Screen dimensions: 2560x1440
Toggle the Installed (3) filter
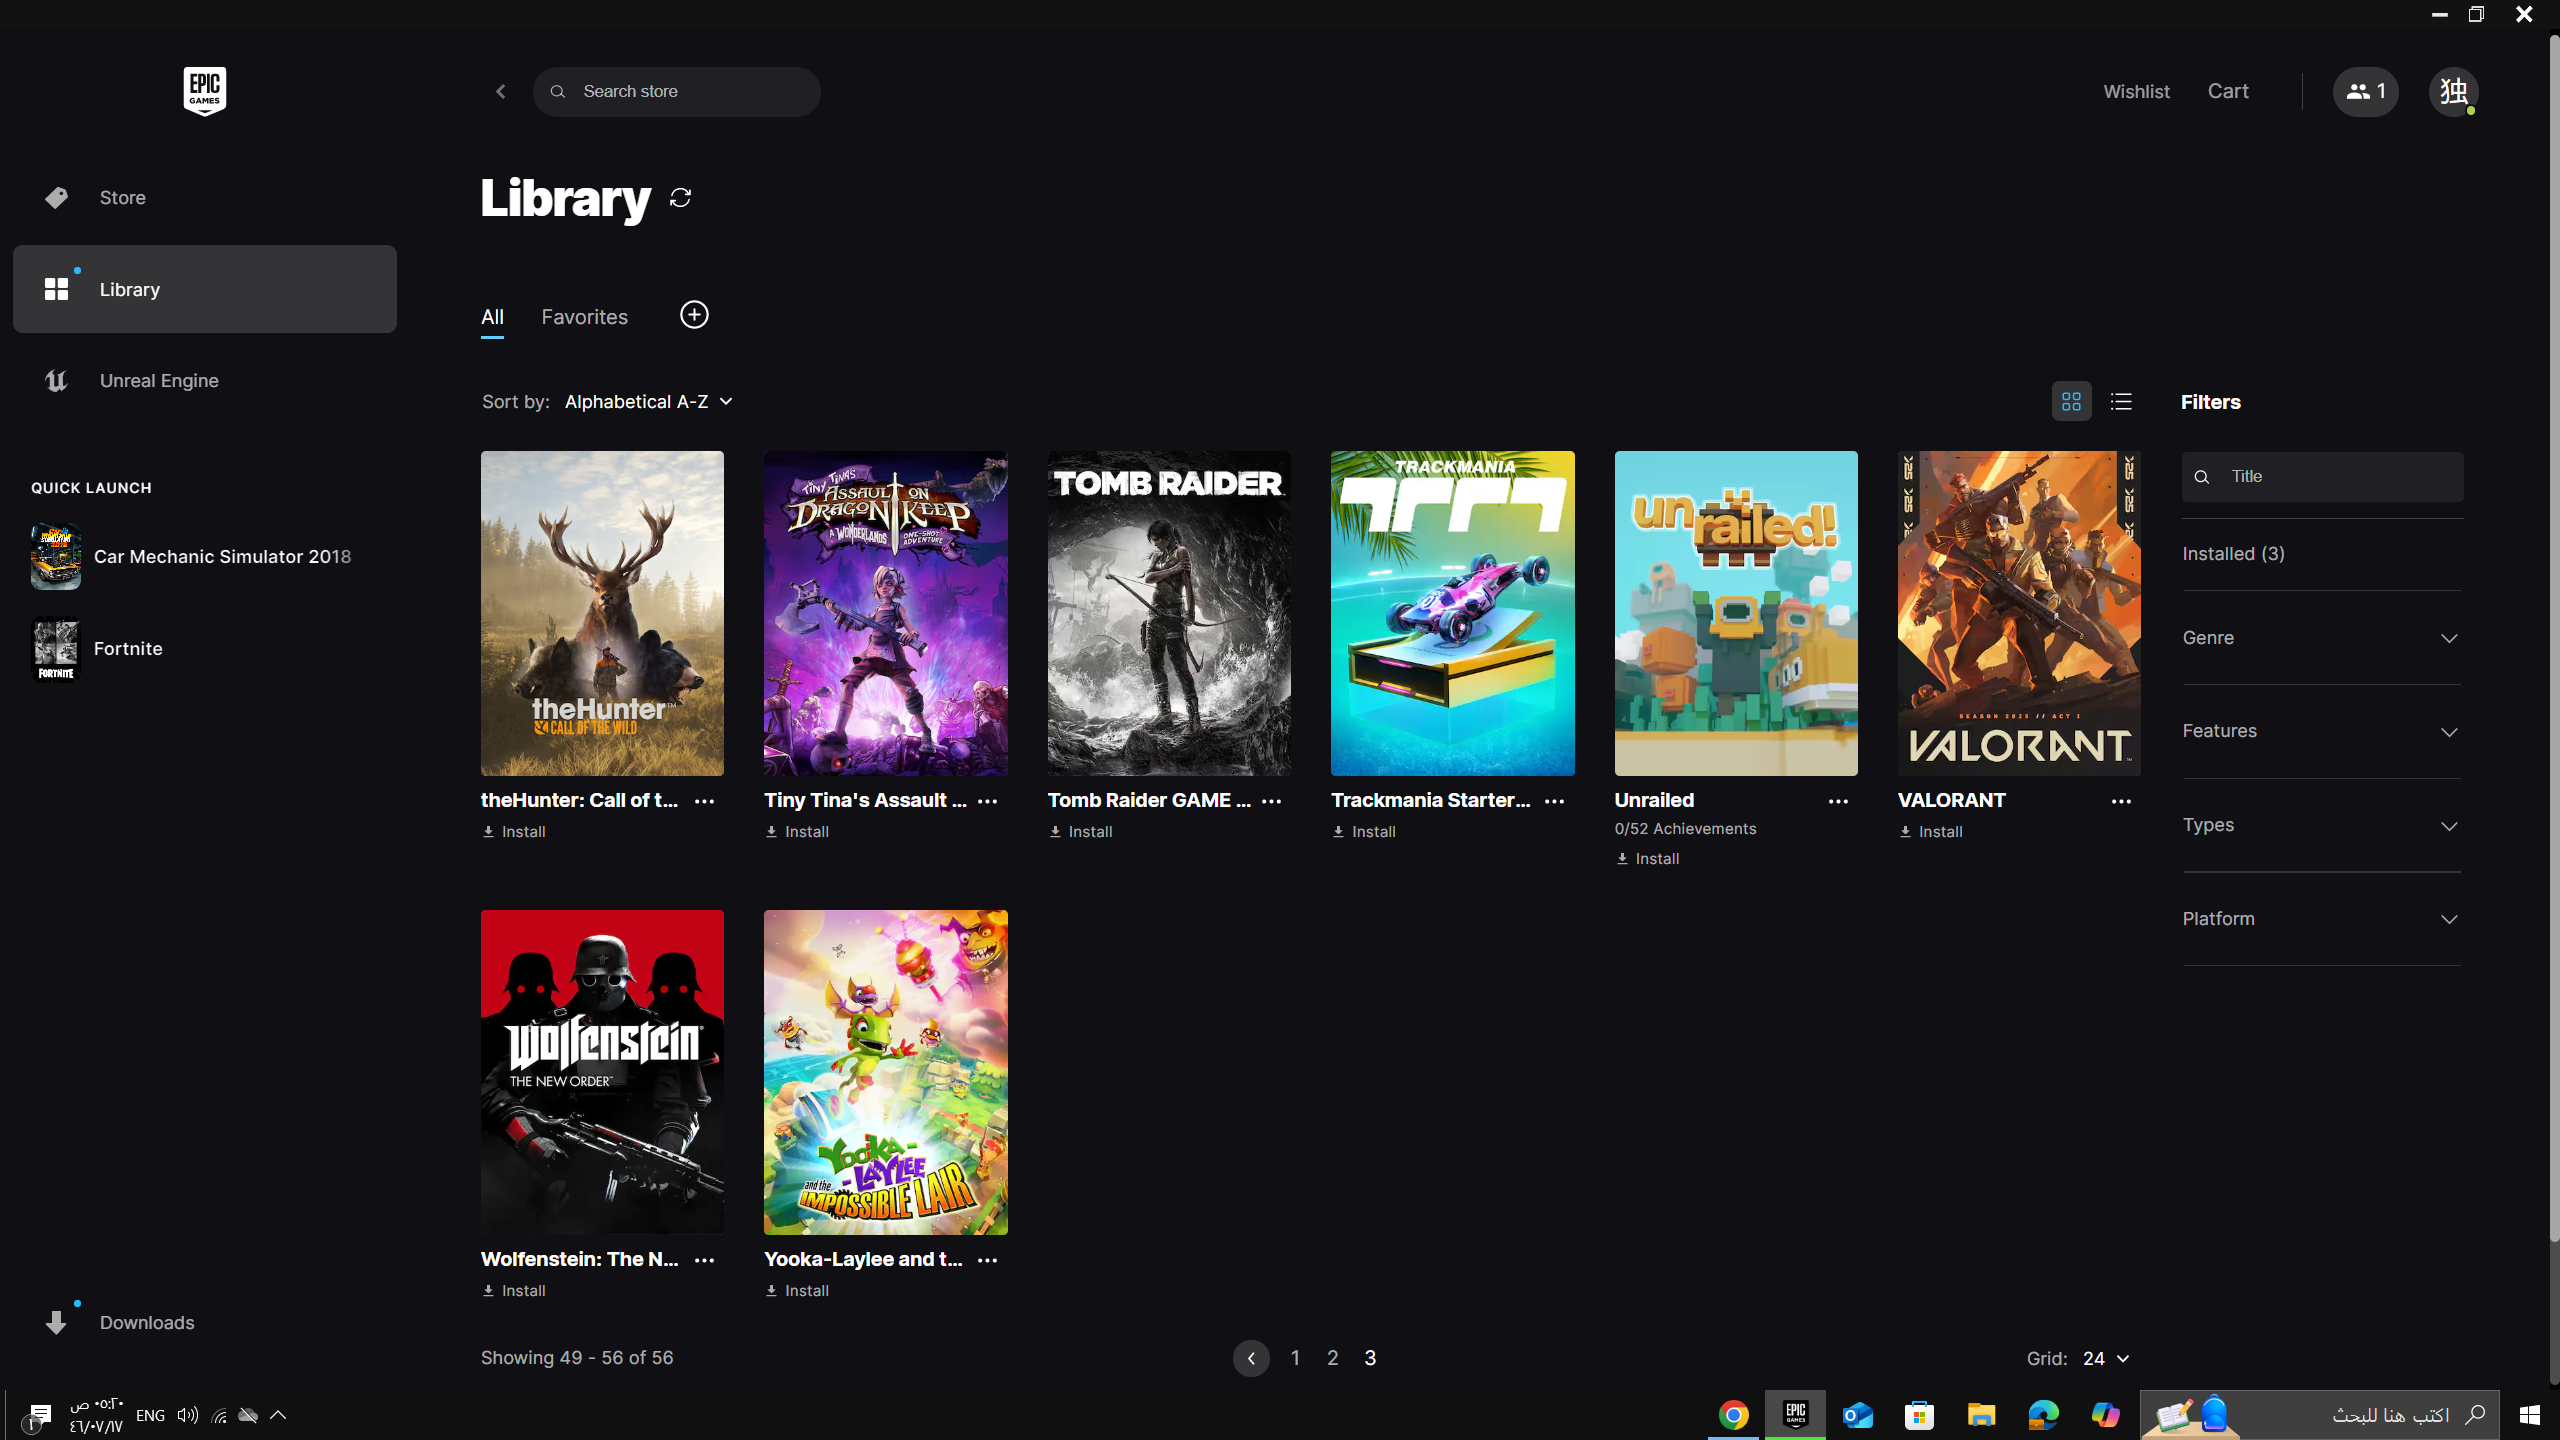point(2233,554)
